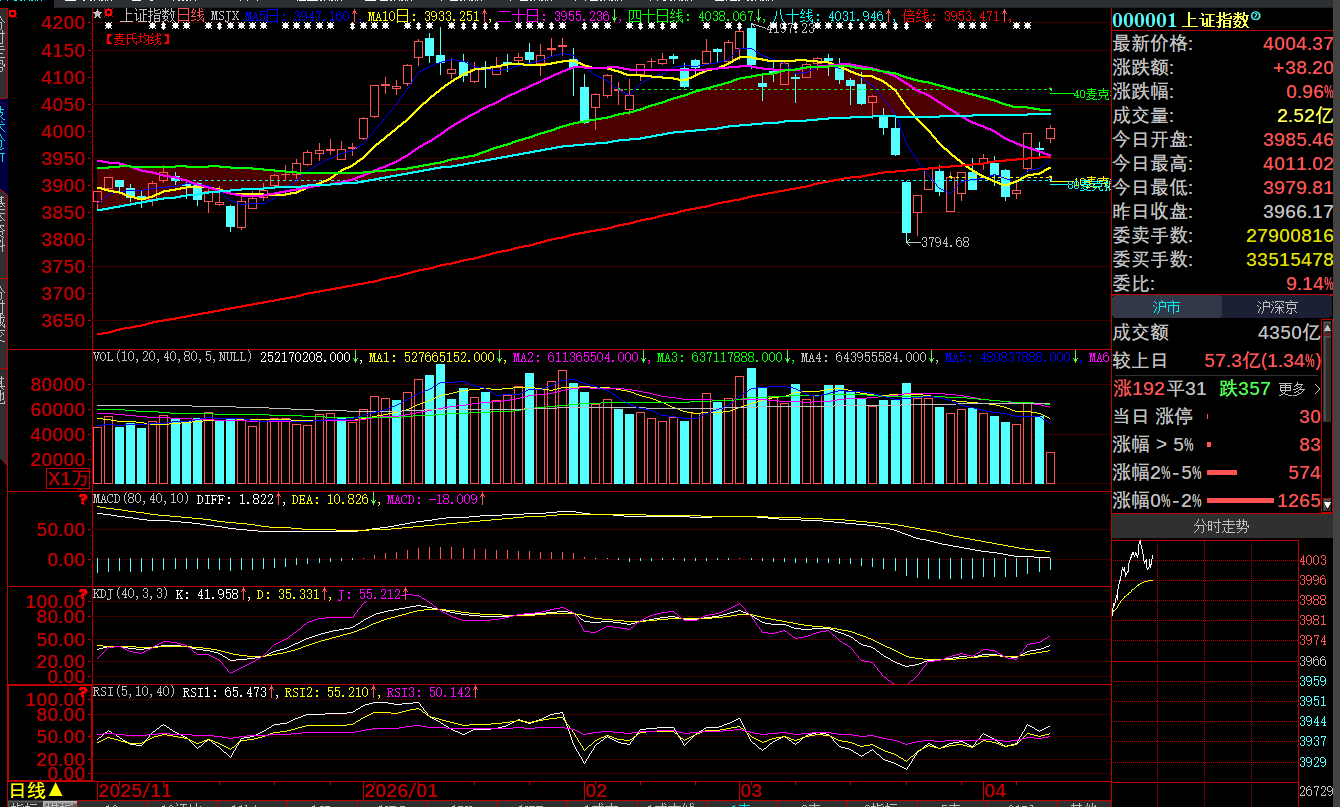Expand 更多 next to advance/decline counts
This screenshot has height=807, width=1340.
(x=1299, y=389)
